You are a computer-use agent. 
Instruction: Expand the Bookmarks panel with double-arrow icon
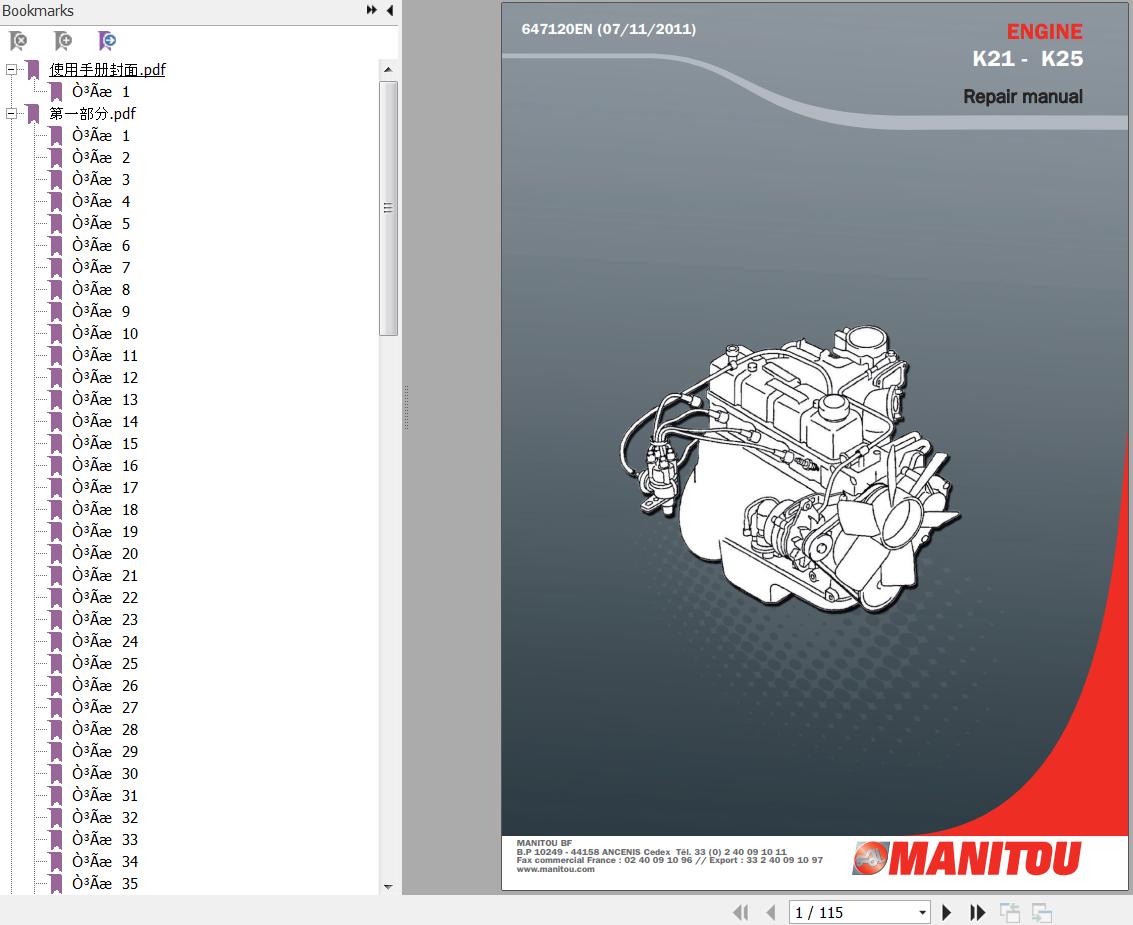(371, 10)
